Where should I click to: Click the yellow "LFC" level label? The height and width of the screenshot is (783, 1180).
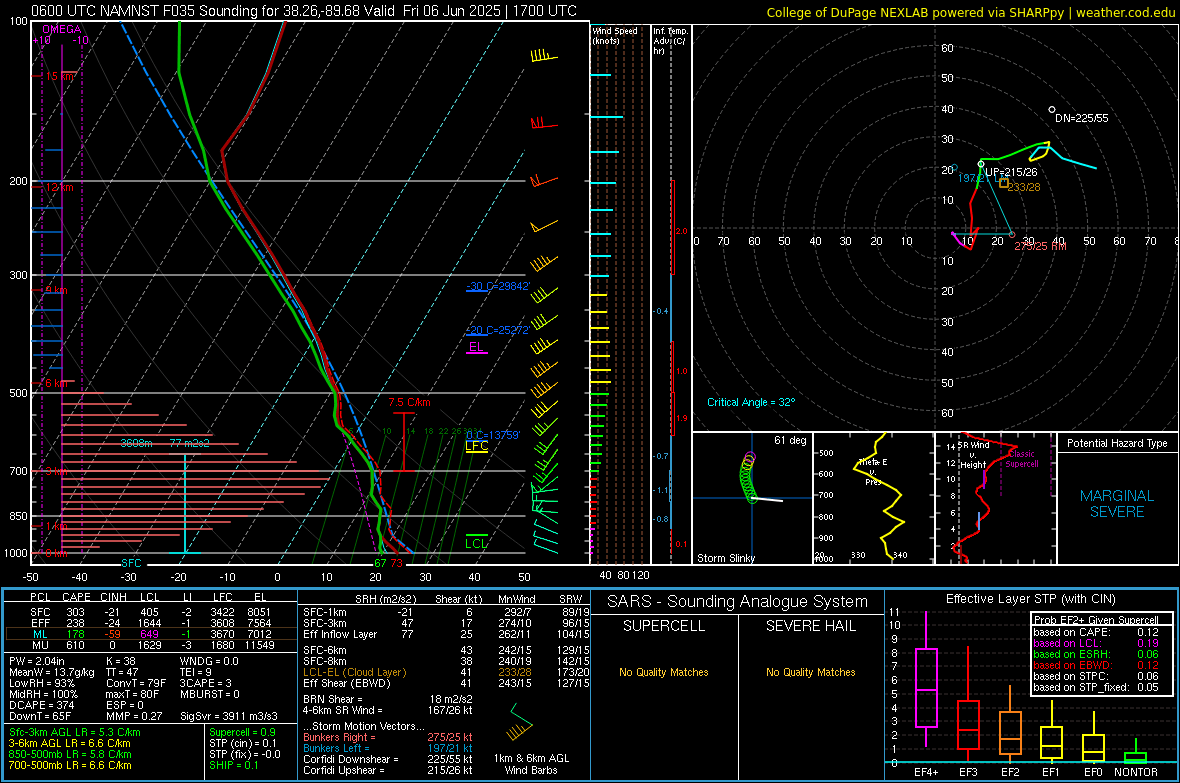(476, 446)
